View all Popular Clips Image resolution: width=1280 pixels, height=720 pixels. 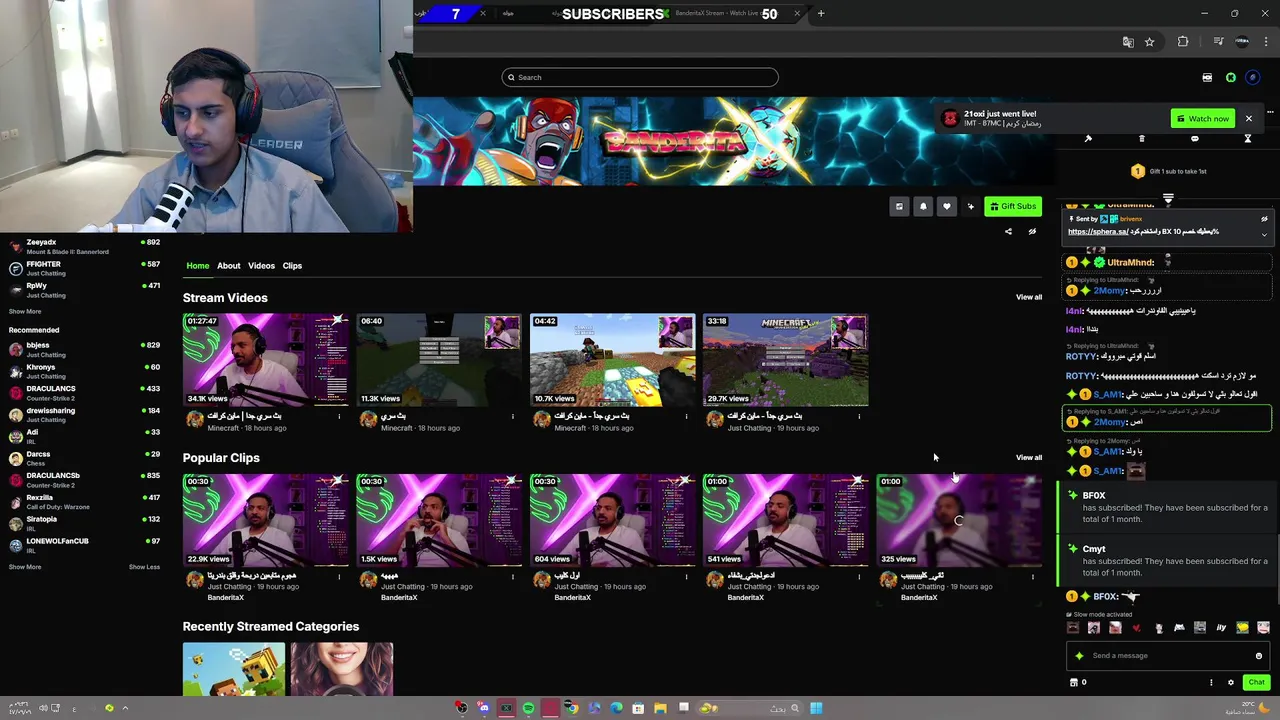pyautogui.click(x=1028, y=457)
